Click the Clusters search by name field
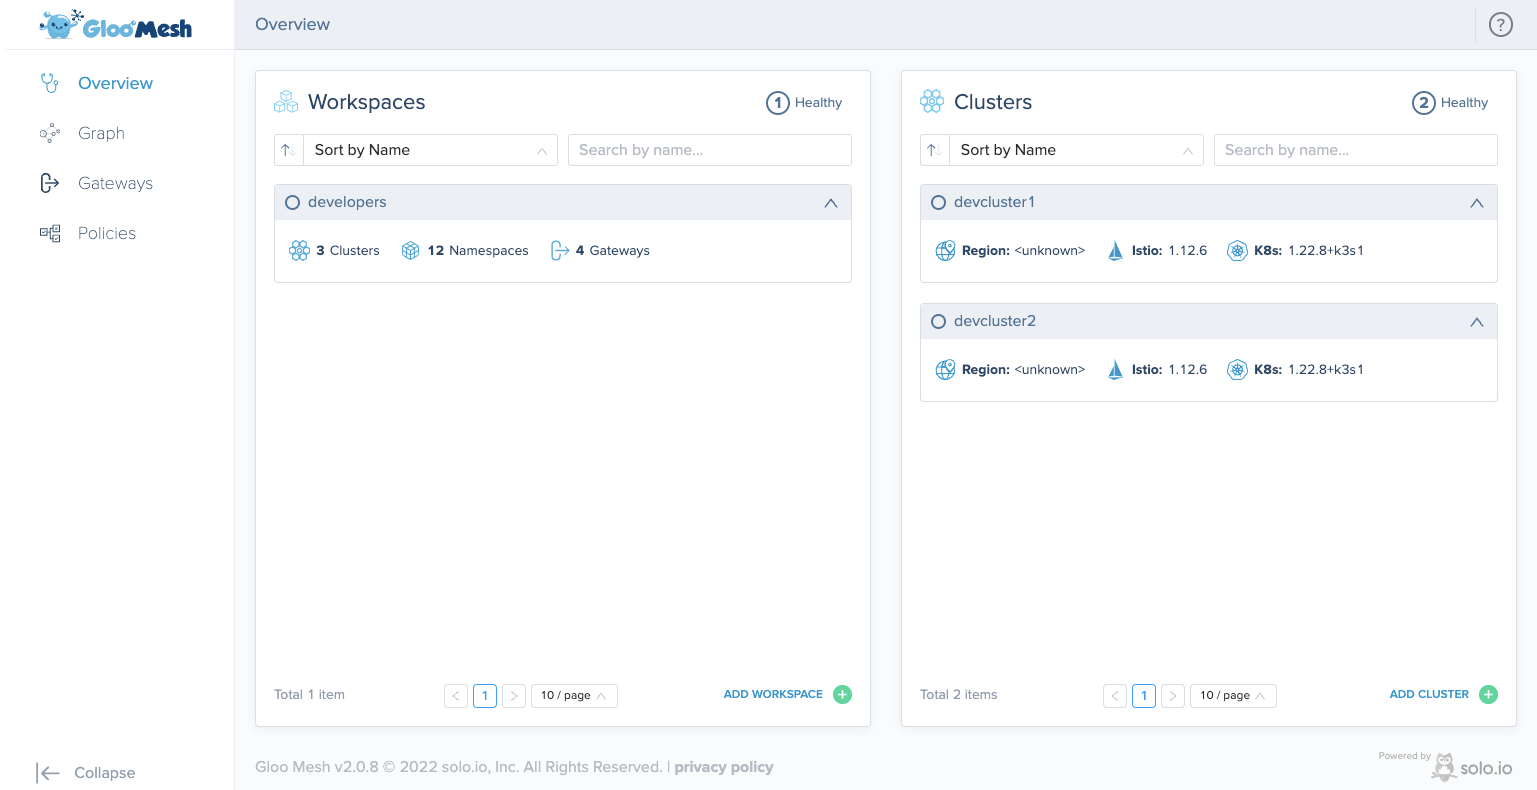This screenshot has height=790, width=1537. pos(1355,149)
